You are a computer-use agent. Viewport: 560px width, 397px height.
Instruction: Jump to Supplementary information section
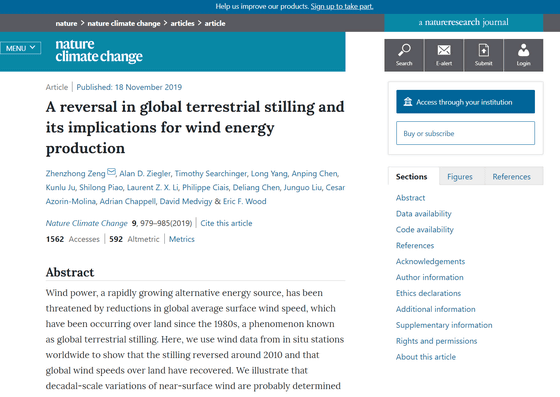444,325
